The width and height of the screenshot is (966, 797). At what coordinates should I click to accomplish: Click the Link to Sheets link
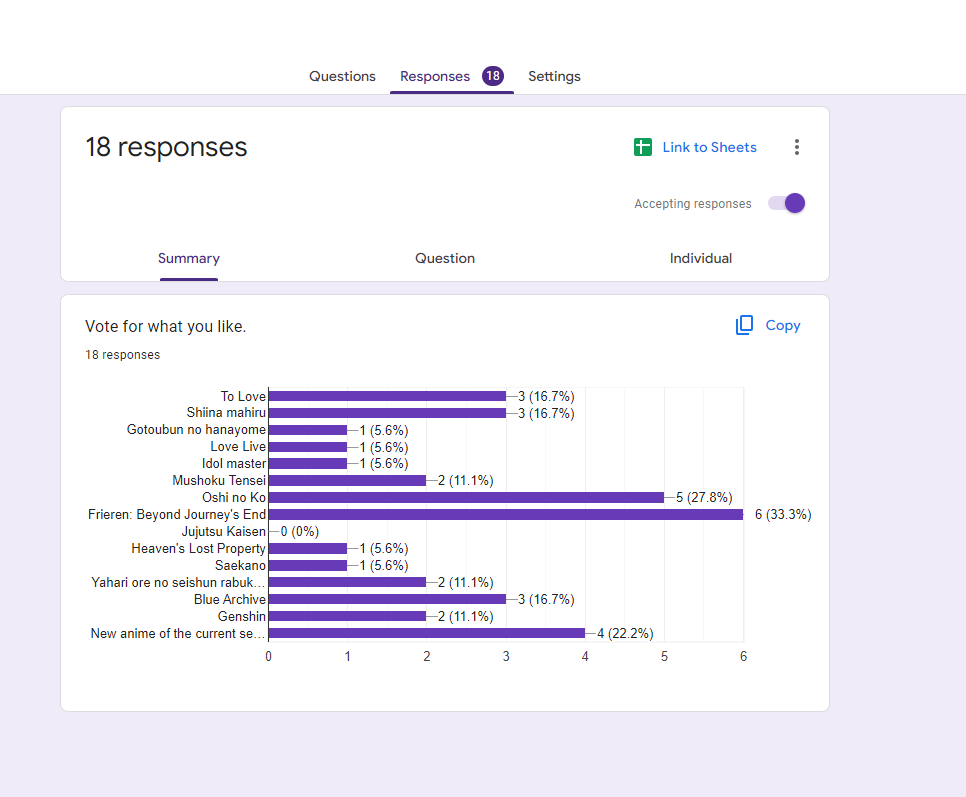pyautogui.click(x=710, y=147)
